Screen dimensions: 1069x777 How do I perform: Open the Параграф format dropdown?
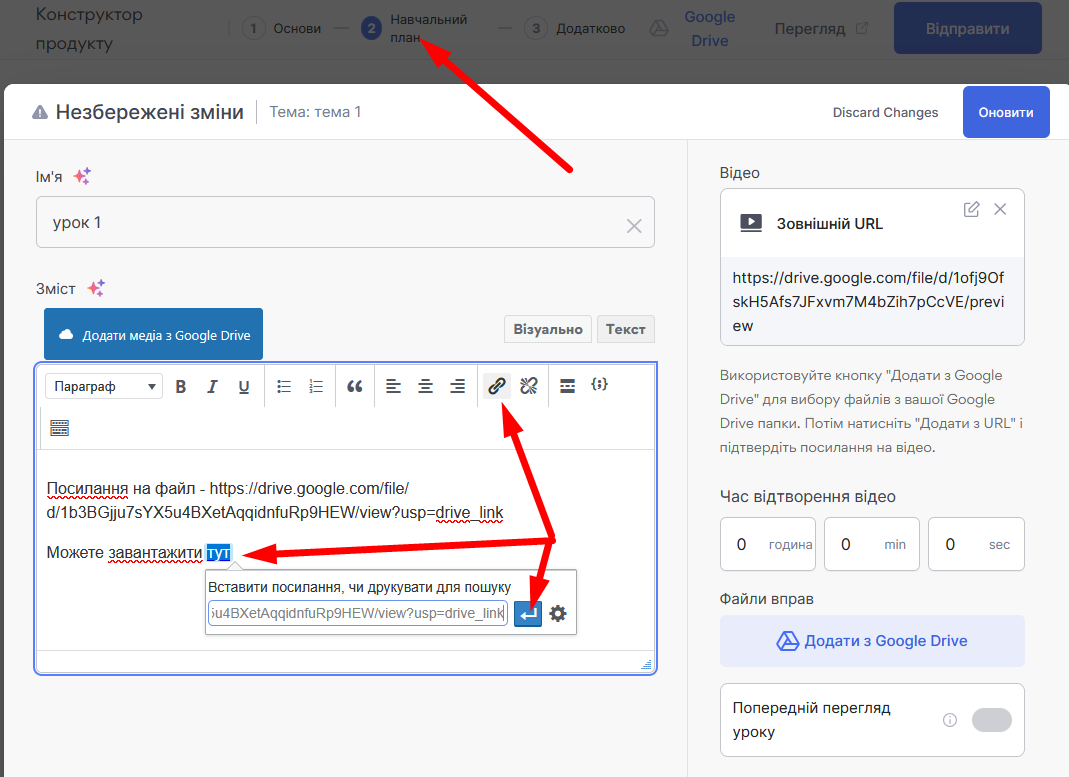104,387
